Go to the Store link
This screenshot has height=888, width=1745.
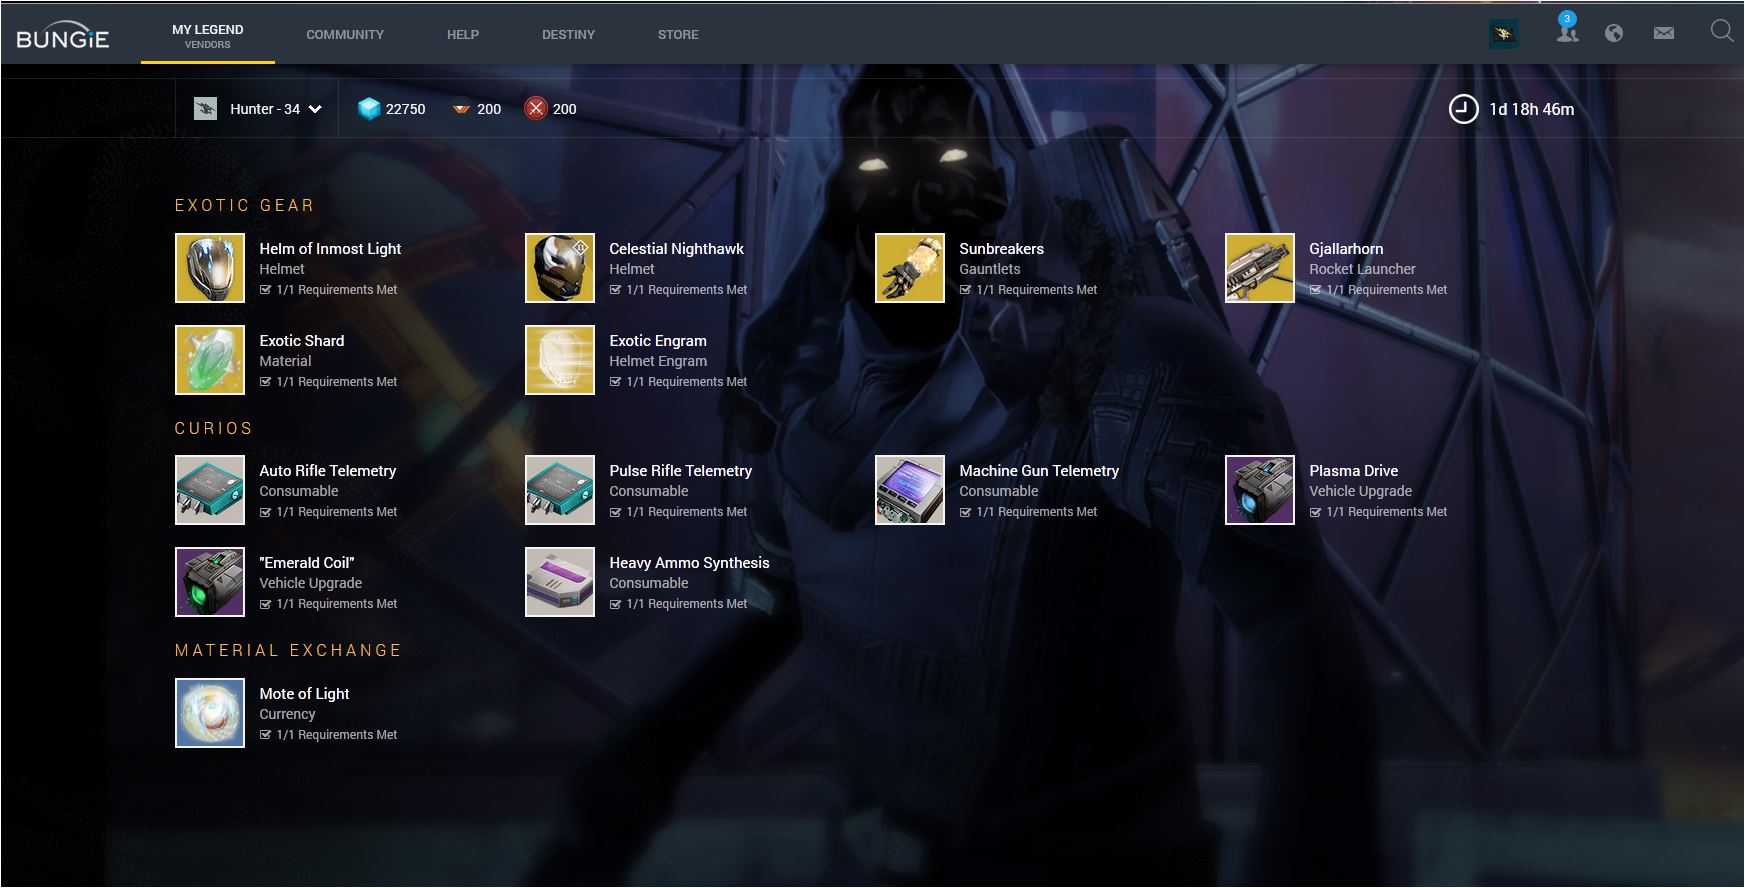click(678, 34)
